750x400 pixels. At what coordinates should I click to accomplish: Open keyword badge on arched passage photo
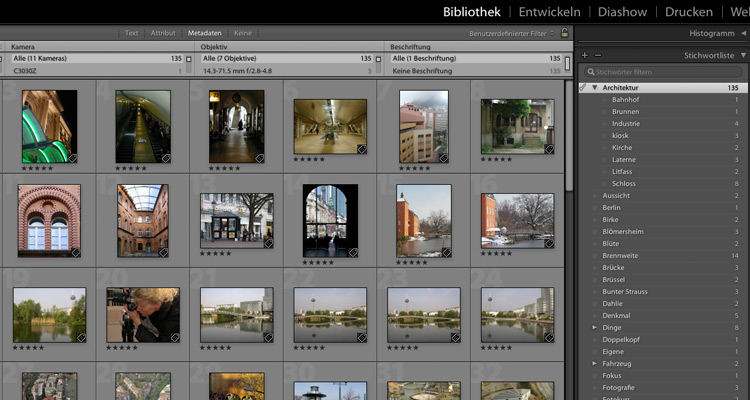(259, 158)
